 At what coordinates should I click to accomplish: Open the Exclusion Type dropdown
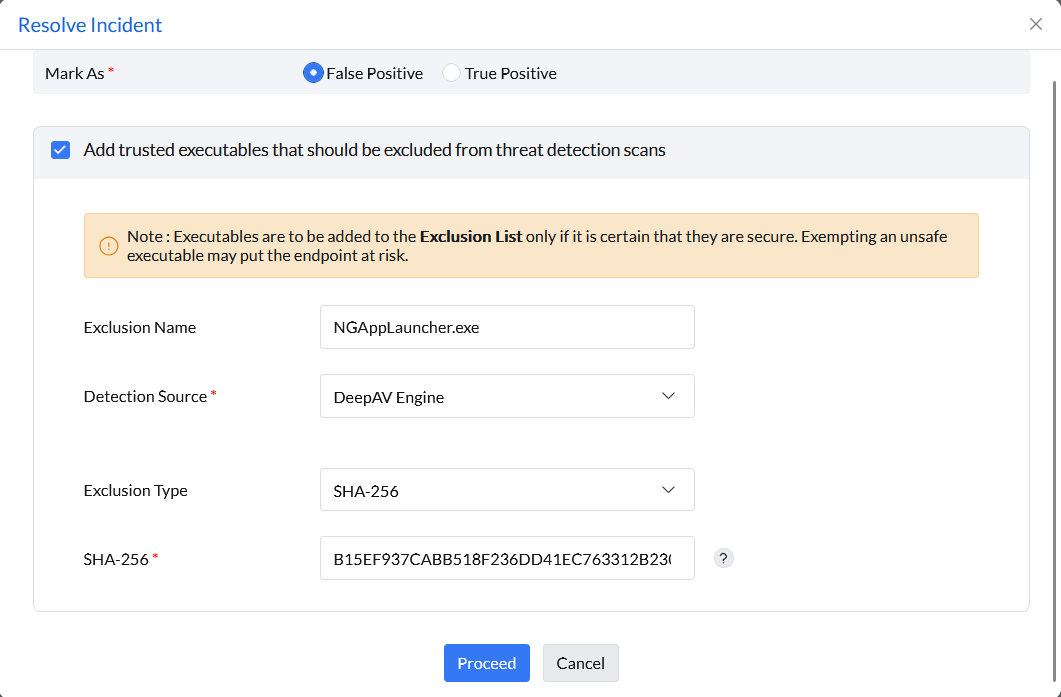pyautogui.click(x=507, y=489)
